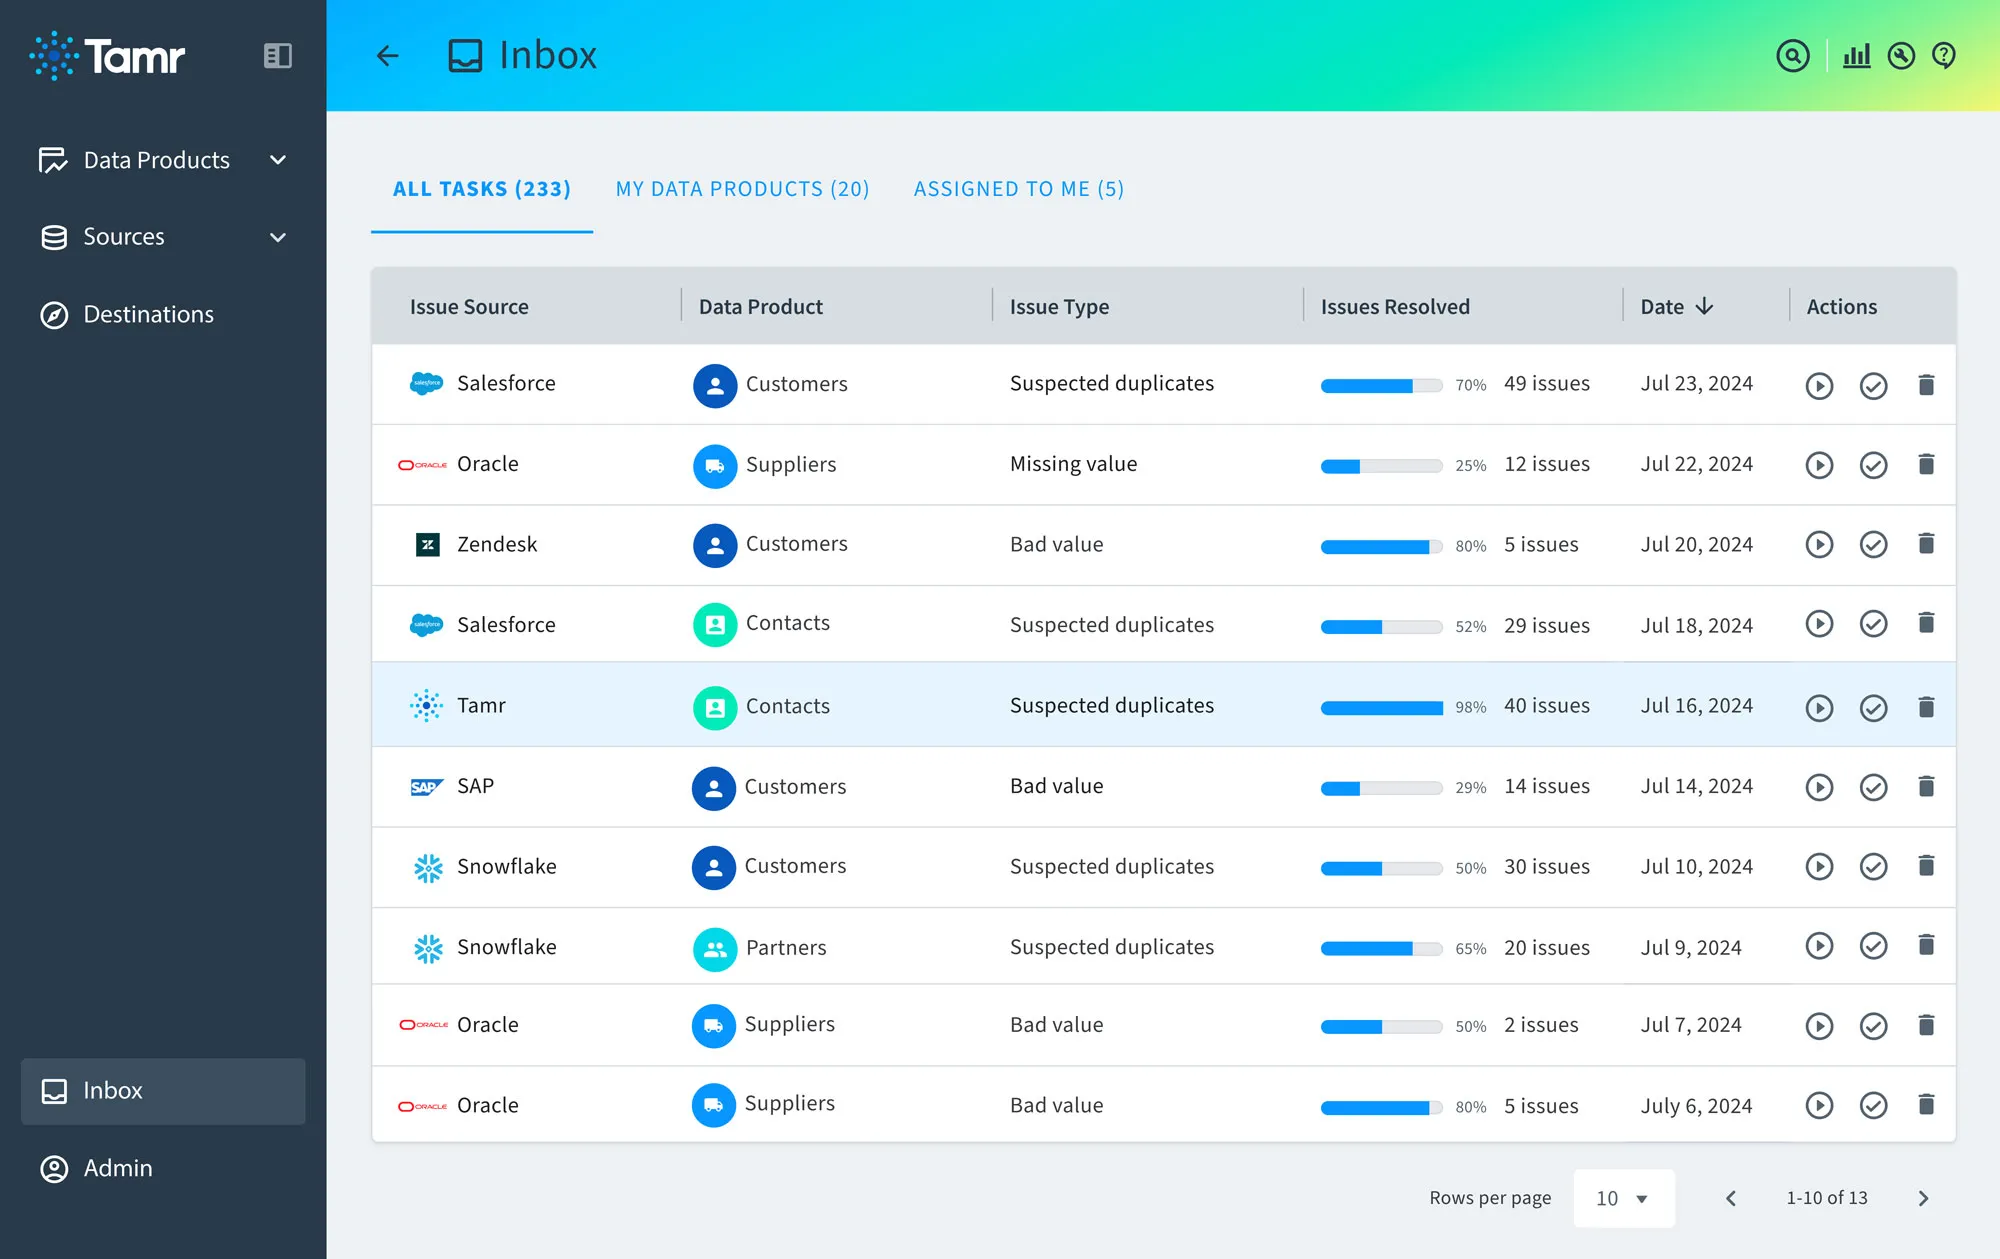The height and width of the screenshot is (1259, 2000).
Task: Mark Tamr Contacts task complete
Action: coord(1873,708)
